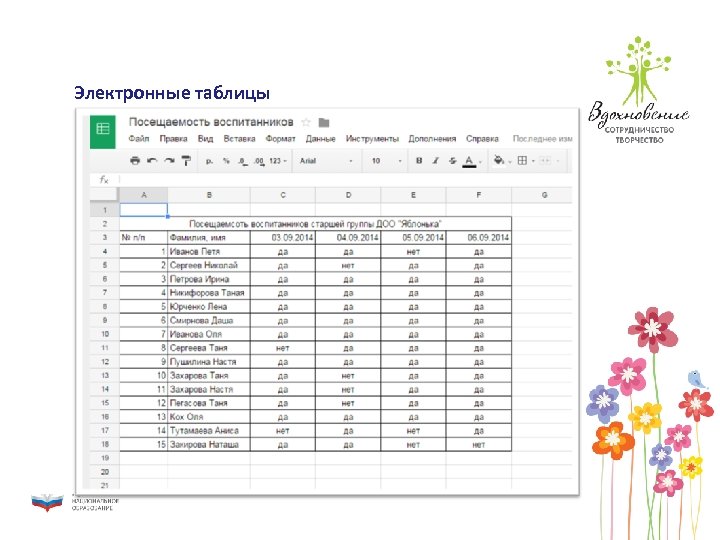Click the 'Пушилина Настя' name cell
Image resolution: width=720 pixels, height=540 pixels.
(x=209, y=361)
